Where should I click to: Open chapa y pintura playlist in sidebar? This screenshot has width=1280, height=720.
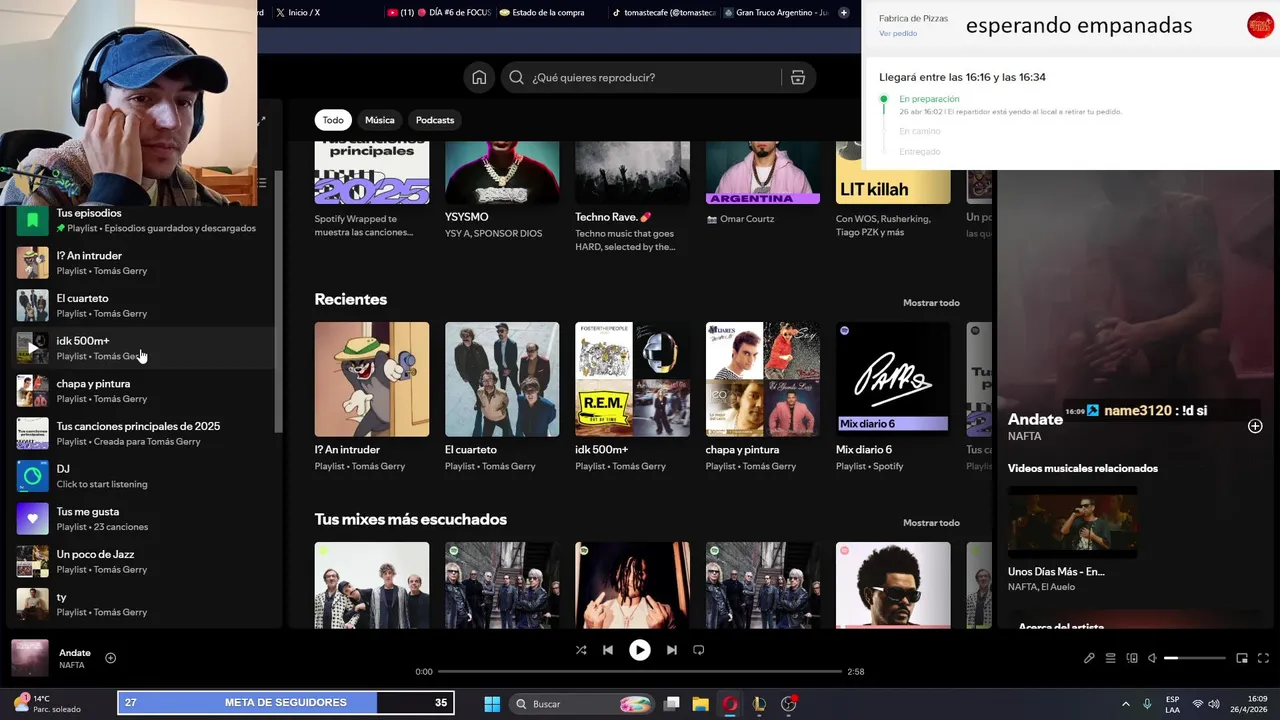point(143,391)
